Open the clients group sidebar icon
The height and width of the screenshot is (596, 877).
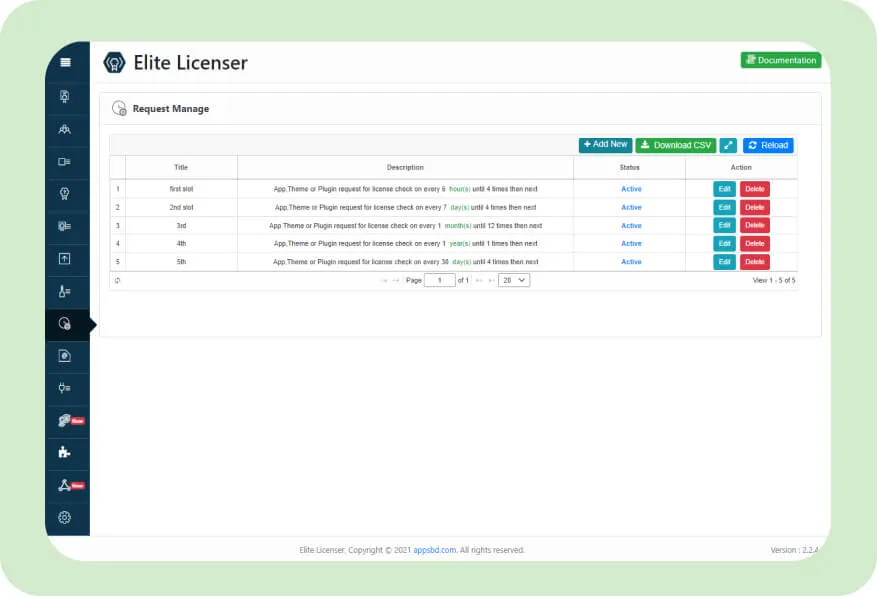[x=65, y=129]
